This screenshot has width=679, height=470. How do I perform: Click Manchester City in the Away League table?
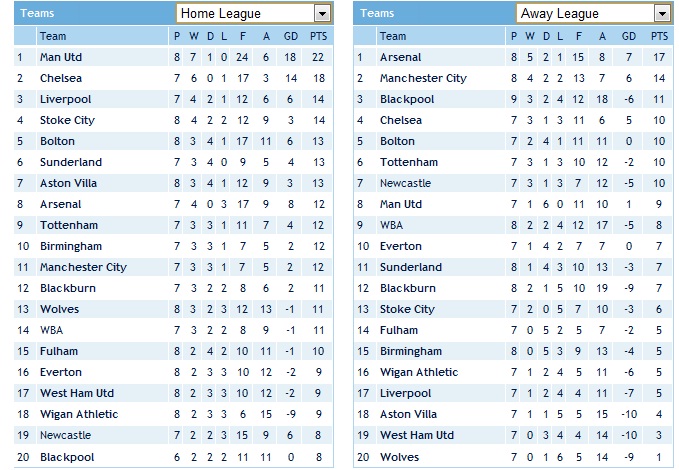point(424,78)
